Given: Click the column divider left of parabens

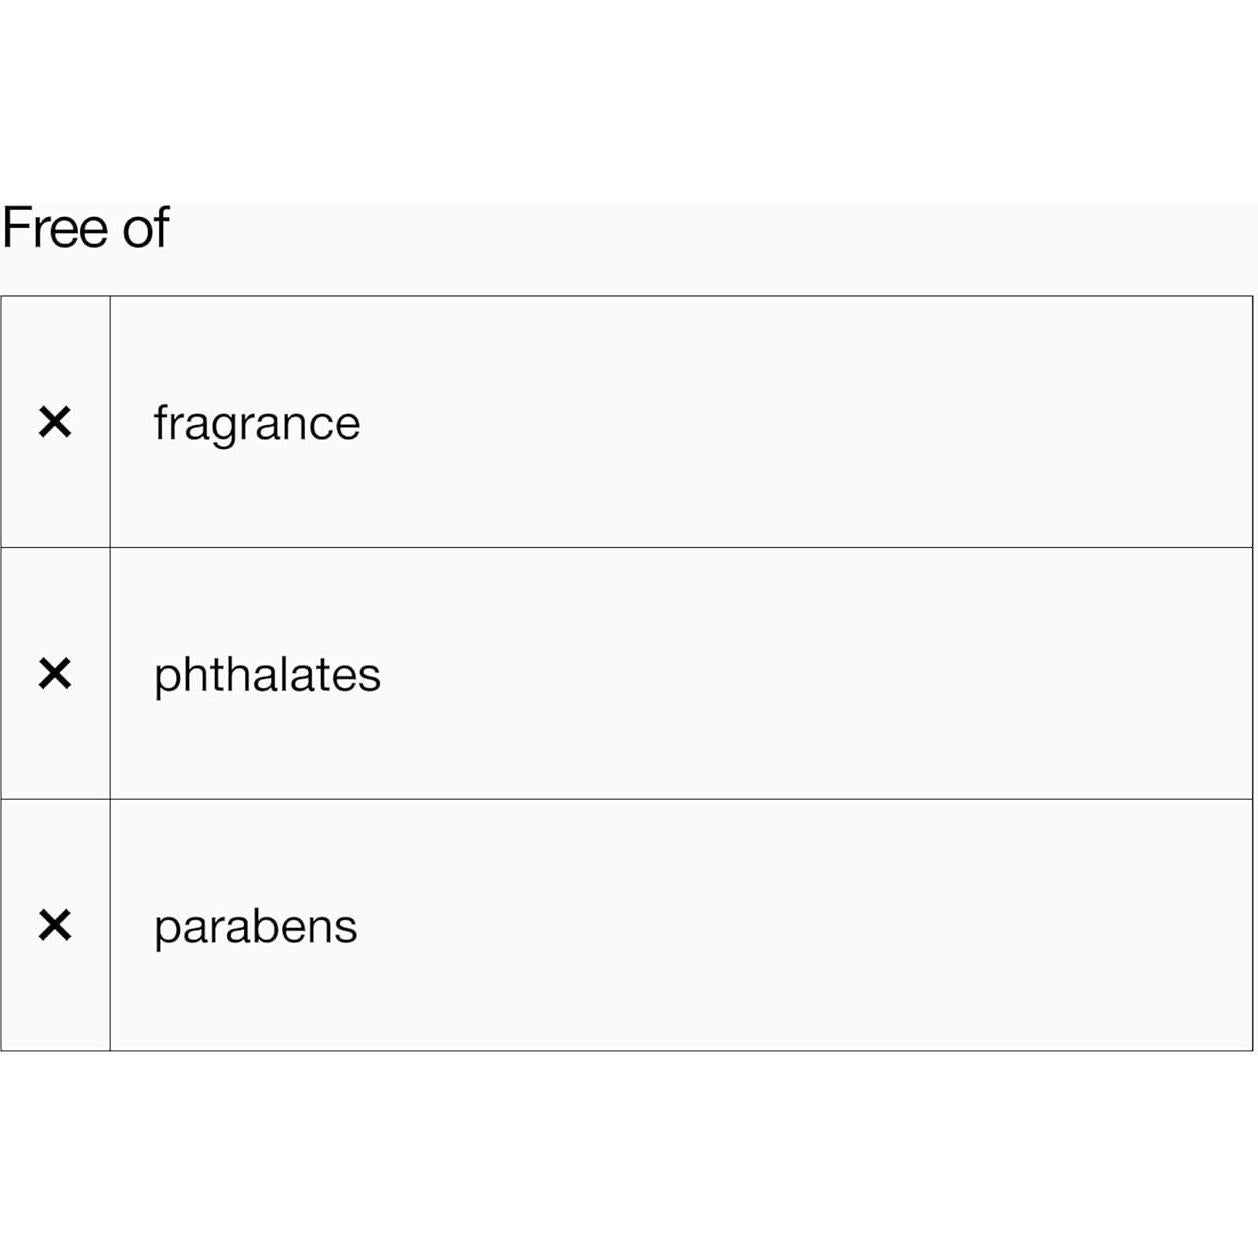Looking at the screenshot, I should 110,925.
